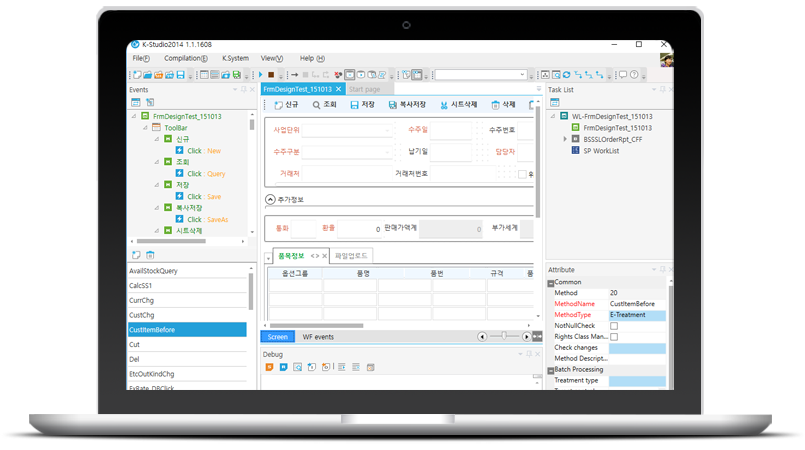The width and height of the screenshot is (805, 450).
Task: Collapse the Common attribute group
Action: tap(550, 282)
